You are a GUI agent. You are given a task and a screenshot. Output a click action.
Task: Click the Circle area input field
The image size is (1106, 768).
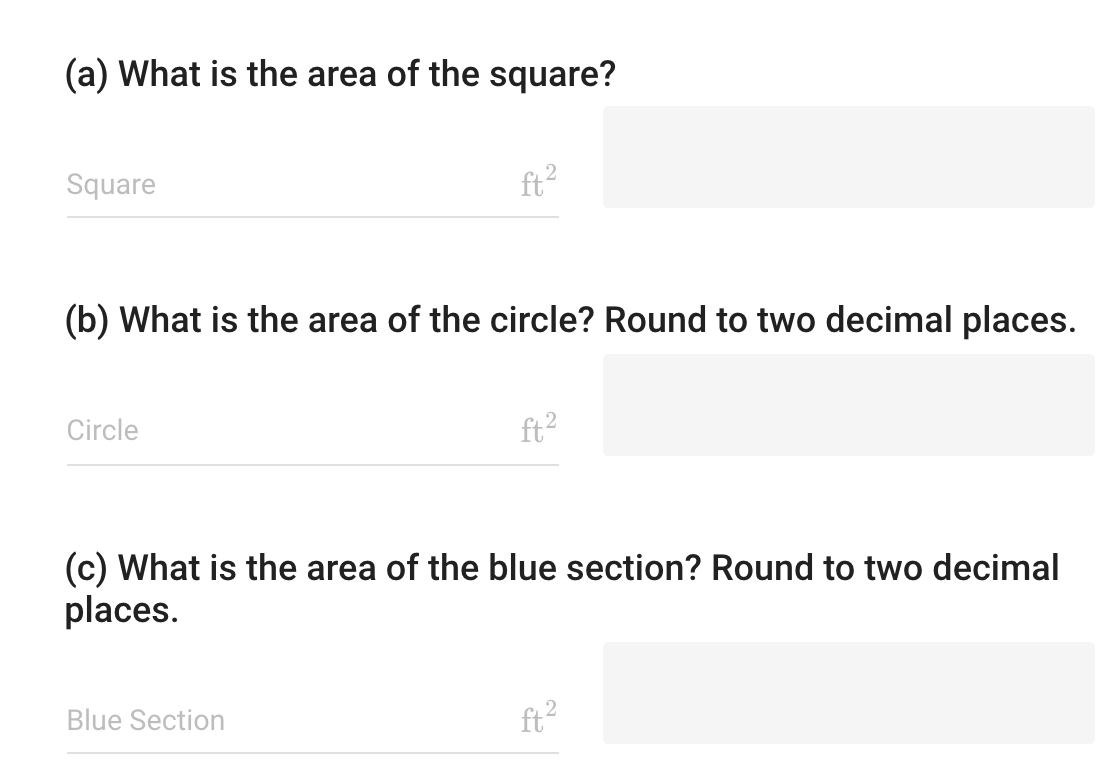pos(300,436)
